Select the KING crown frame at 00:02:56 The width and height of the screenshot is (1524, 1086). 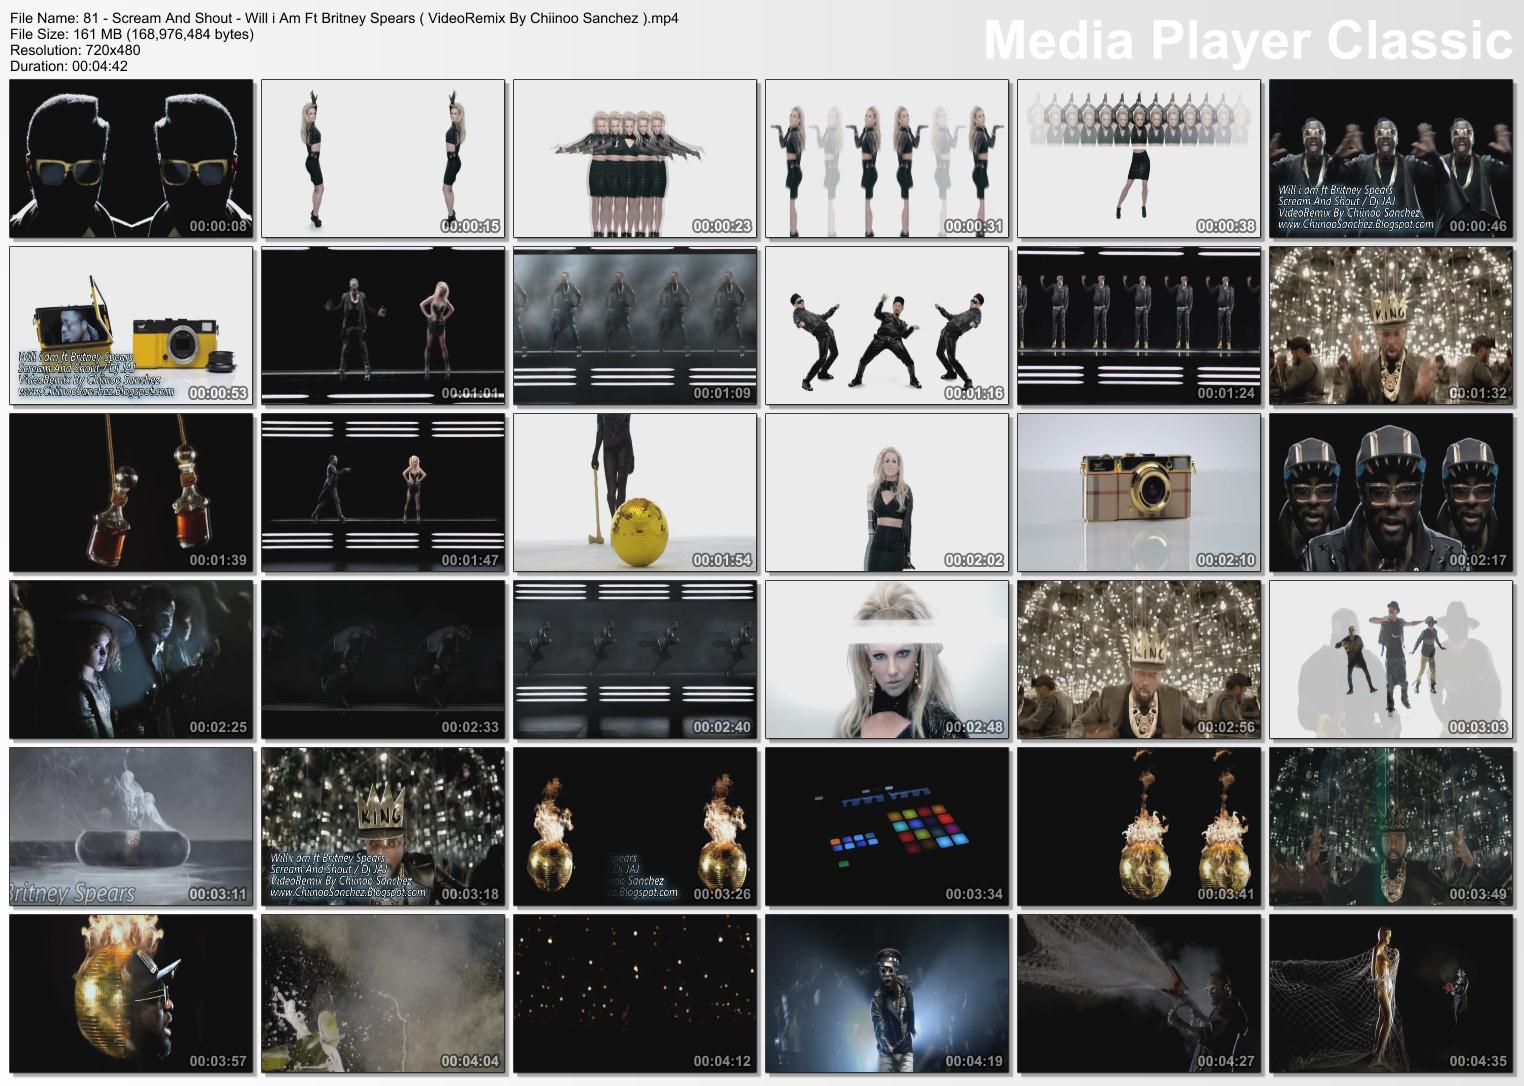click(x=1136, y=657)
